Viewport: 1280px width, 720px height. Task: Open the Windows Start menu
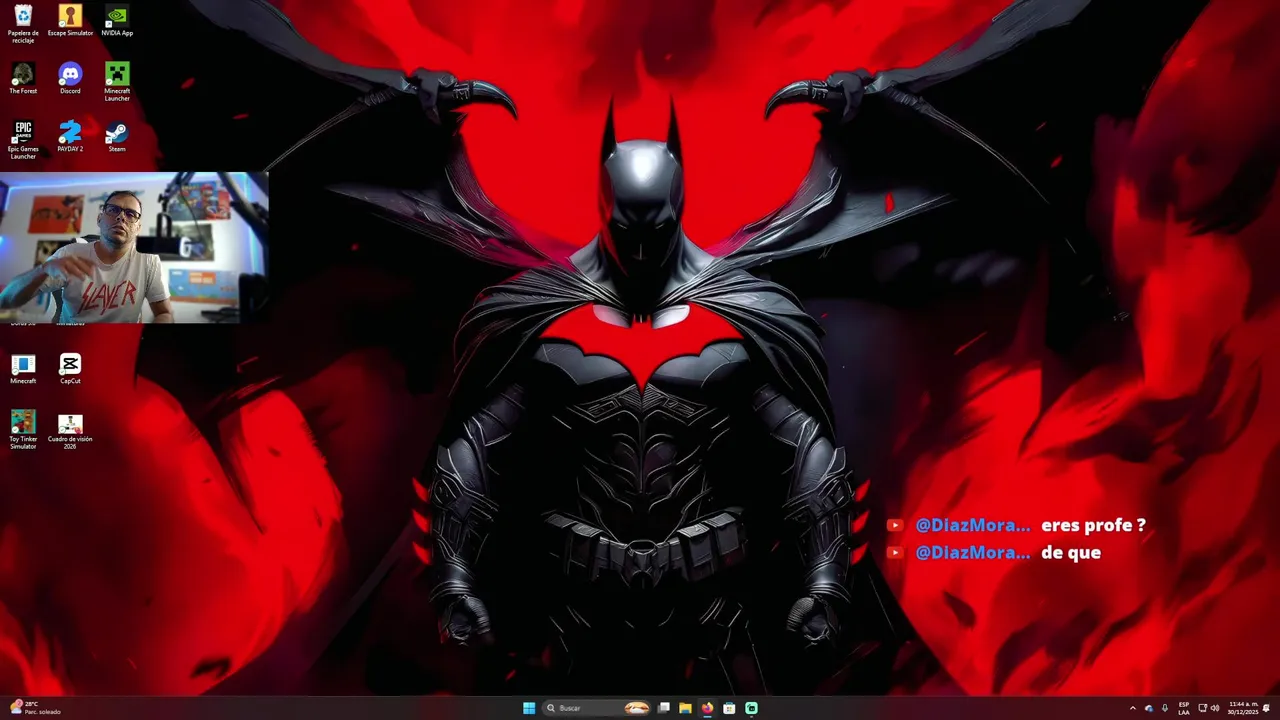pyautogui.click(x=529, y=708)
